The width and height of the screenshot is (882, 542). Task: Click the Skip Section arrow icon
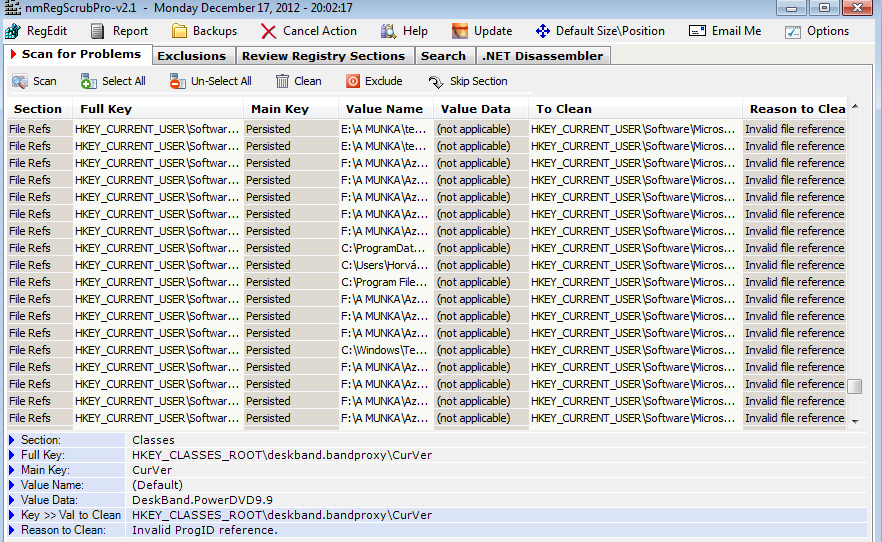point(436,82)
